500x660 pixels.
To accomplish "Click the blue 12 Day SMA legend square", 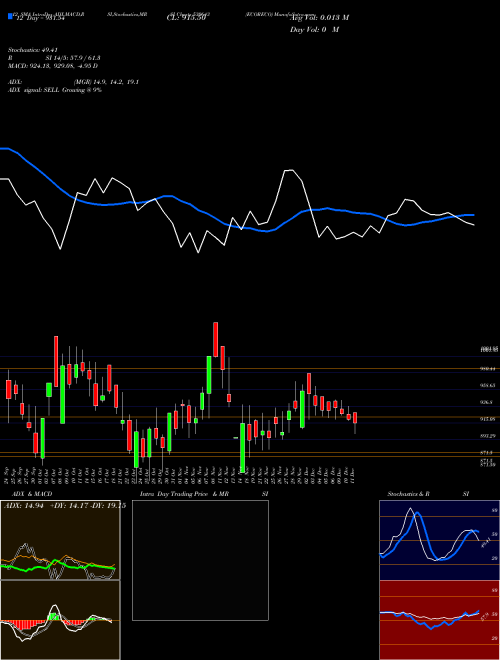I will [x=10, y=16].
